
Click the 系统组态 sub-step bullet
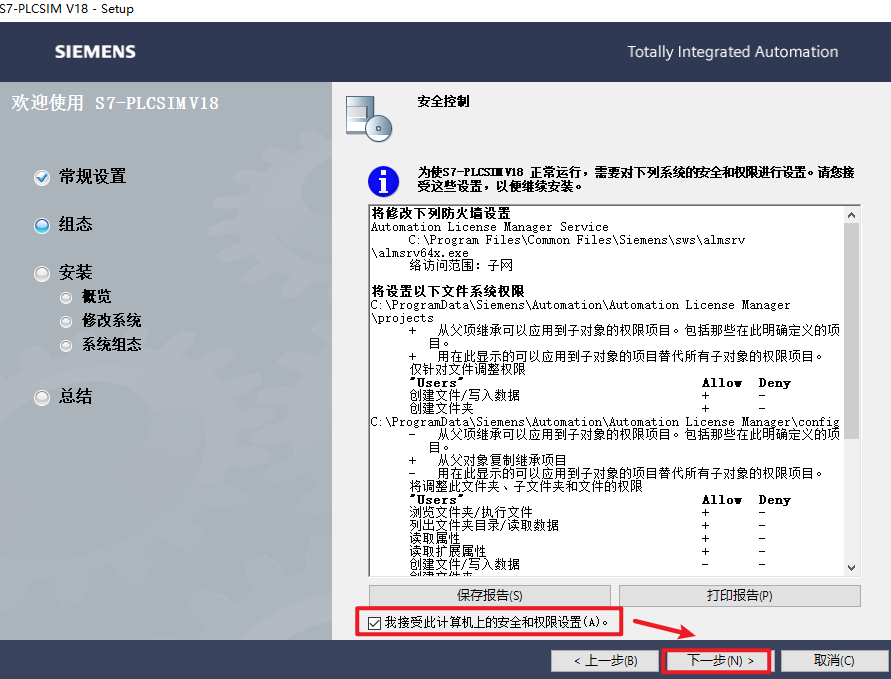(66, 345)
